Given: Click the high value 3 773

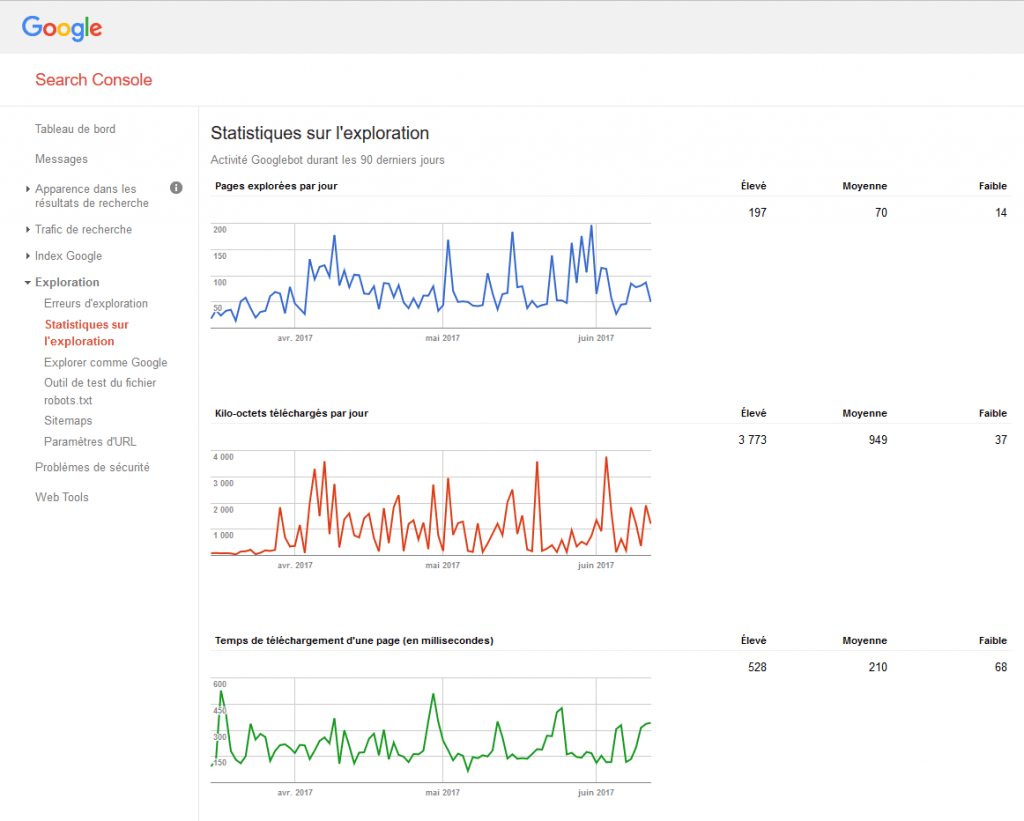Looking at the screenshot, I should (752, 440).
